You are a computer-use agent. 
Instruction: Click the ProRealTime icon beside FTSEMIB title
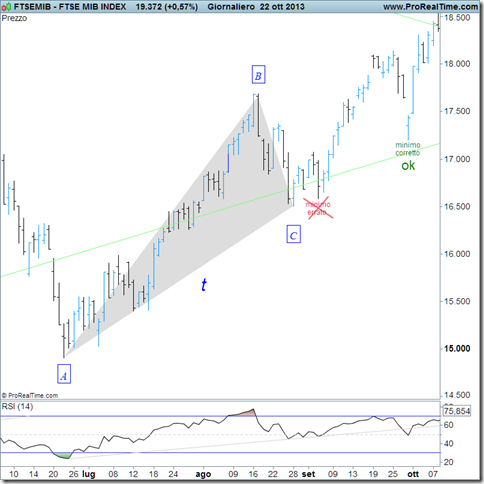pyautogui.click(x=6, y=6)
